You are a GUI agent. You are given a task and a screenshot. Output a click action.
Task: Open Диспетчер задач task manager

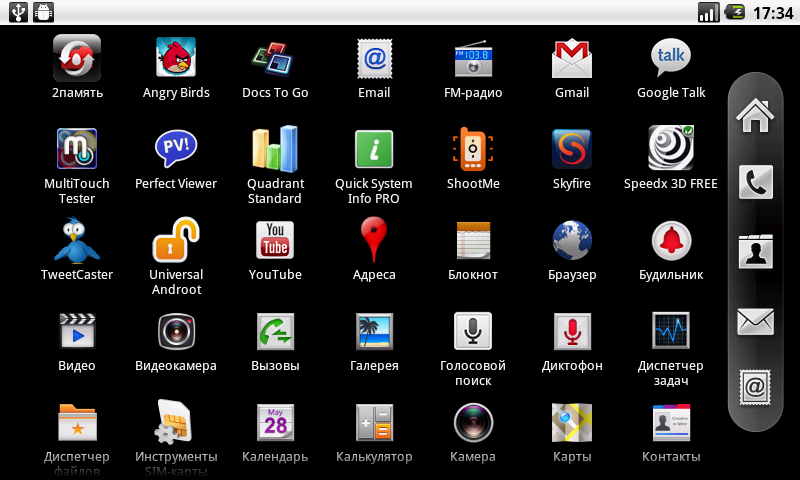pyautogui.click(x=671, y=331)
